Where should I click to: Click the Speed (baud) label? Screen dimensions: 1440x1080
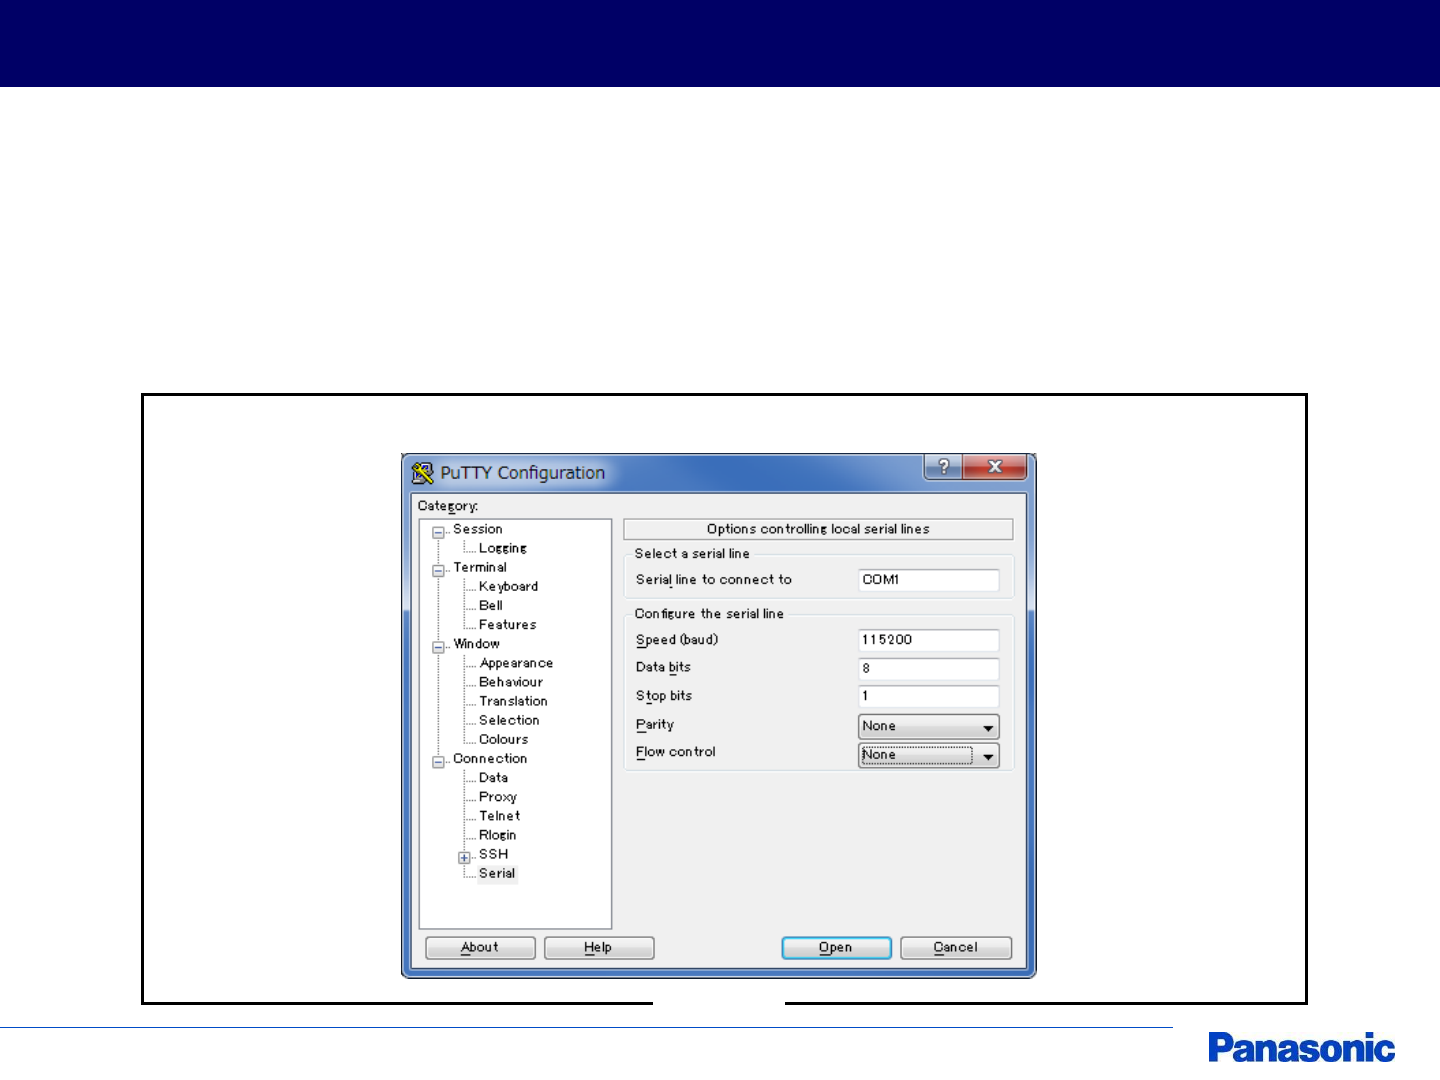(677, 640)
